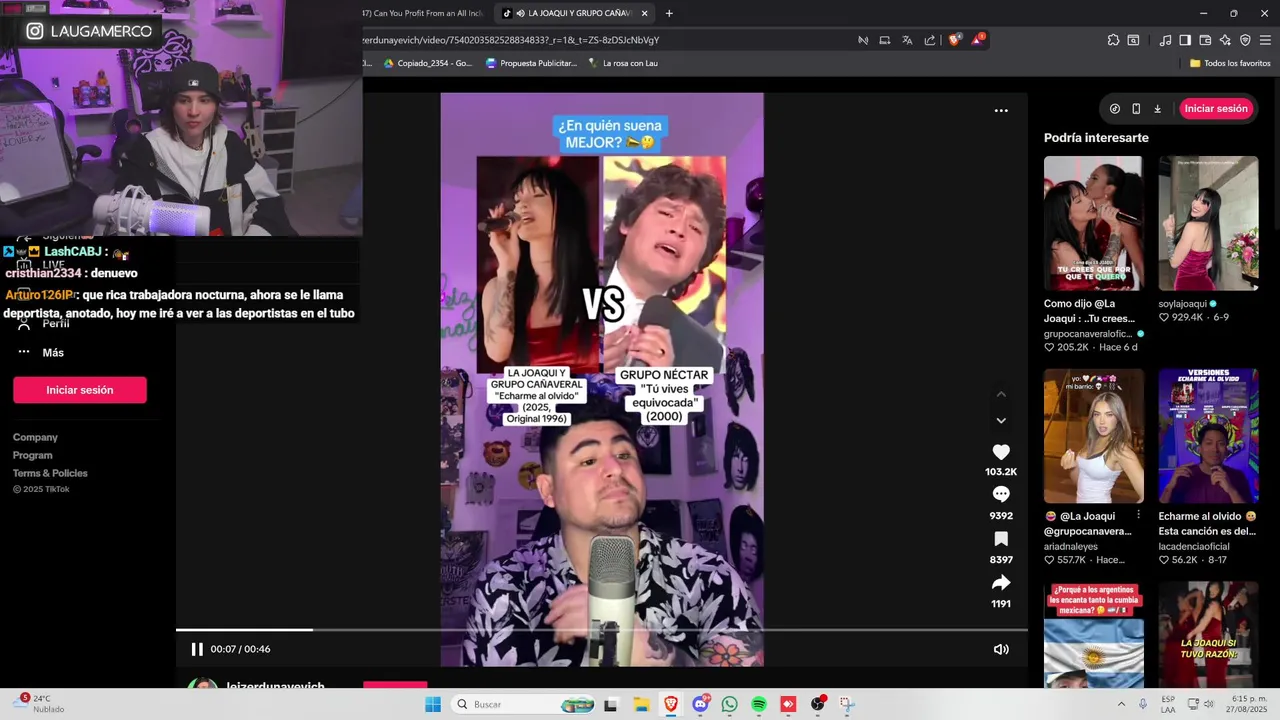Open the Brave Rewards triangle icon

(x=979, y=40)
